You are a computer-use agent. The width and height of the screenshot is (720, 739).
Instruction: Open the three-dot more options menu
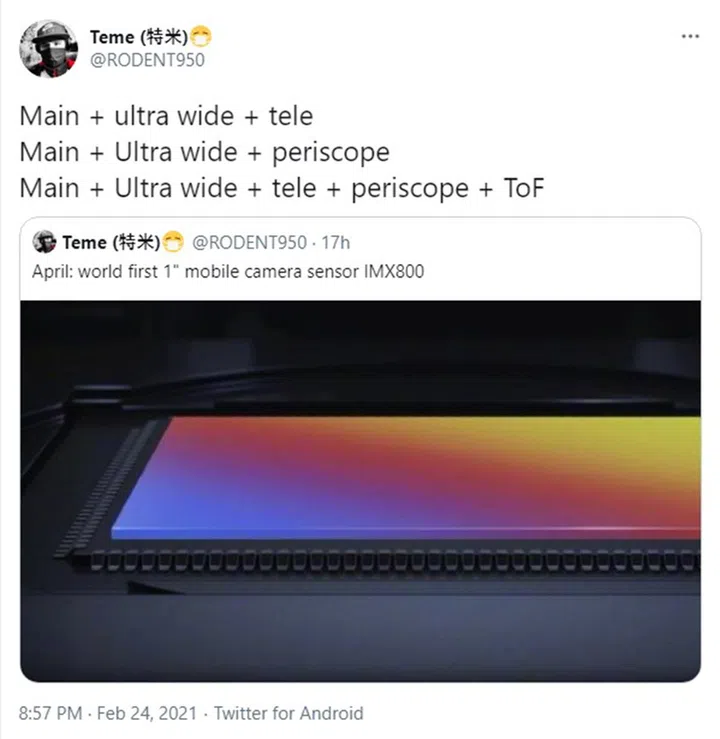tap(690, 36)
